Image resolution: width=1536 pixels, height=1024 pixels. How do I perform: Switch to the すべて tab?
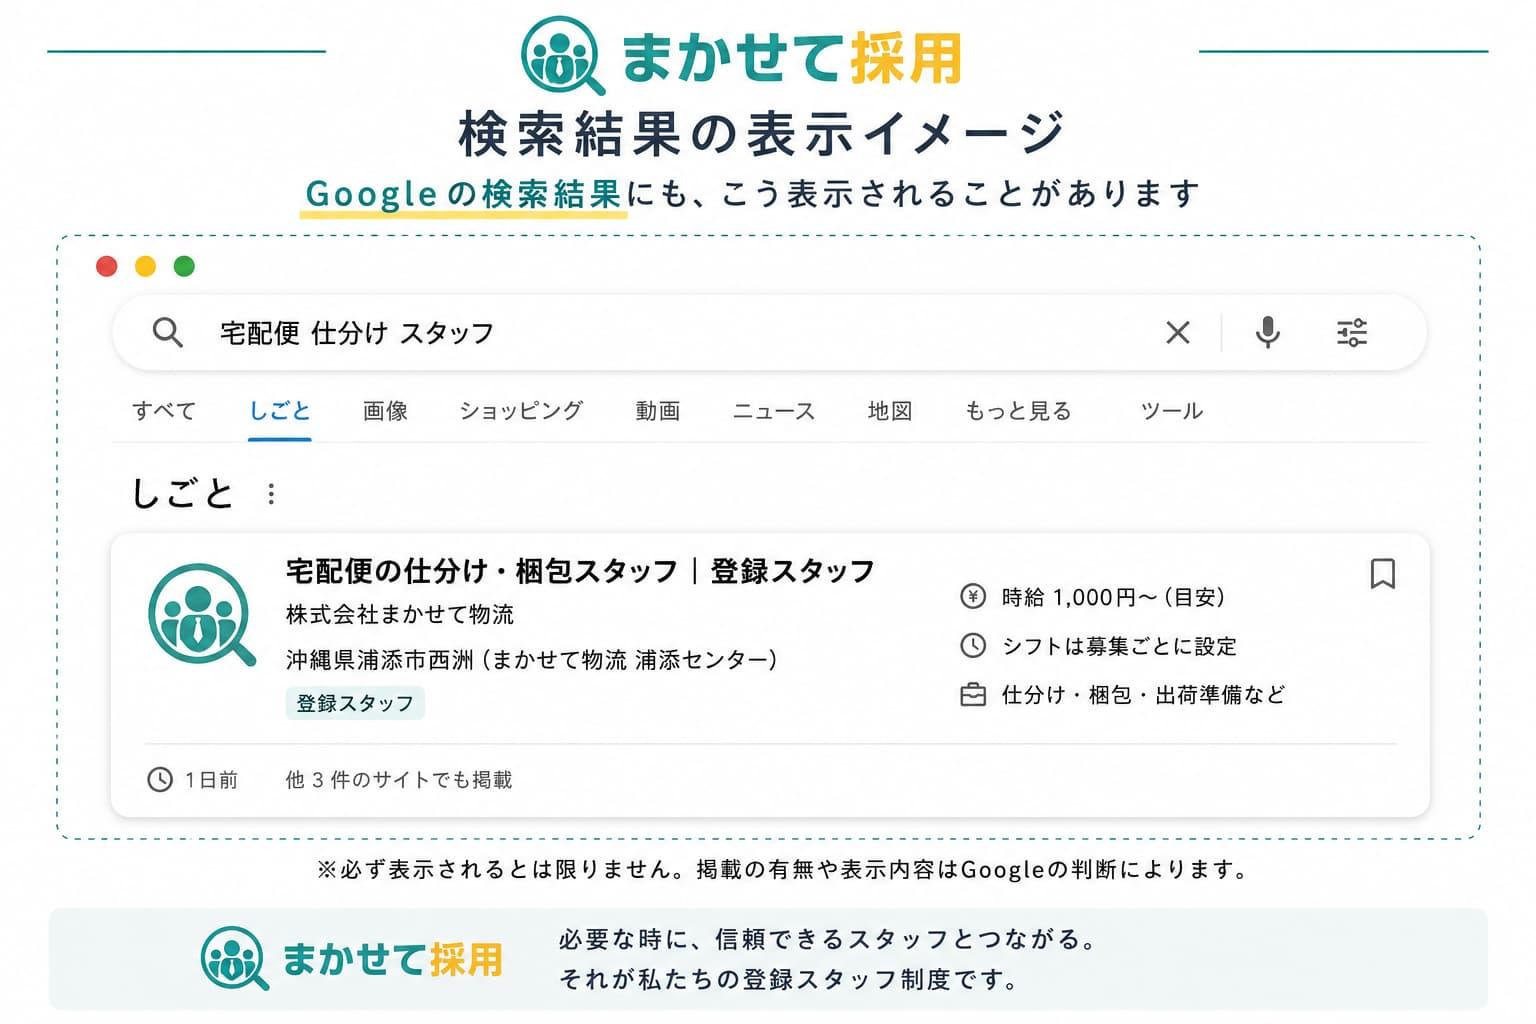(164, 411)
